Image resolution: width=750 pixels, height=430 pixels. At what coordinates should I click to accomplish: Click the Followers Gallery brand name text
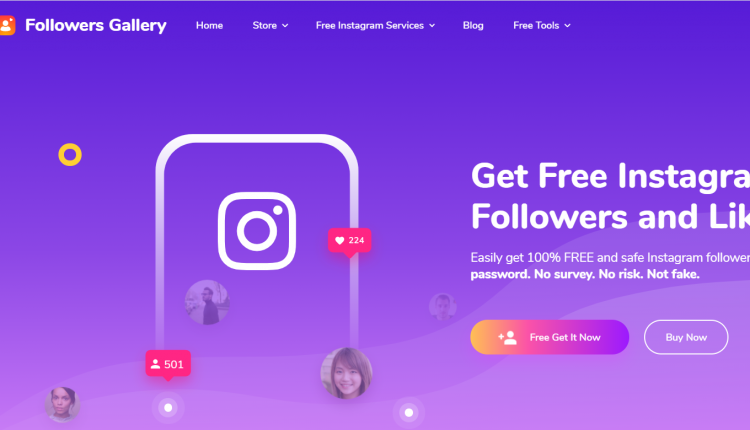[96, 25]
